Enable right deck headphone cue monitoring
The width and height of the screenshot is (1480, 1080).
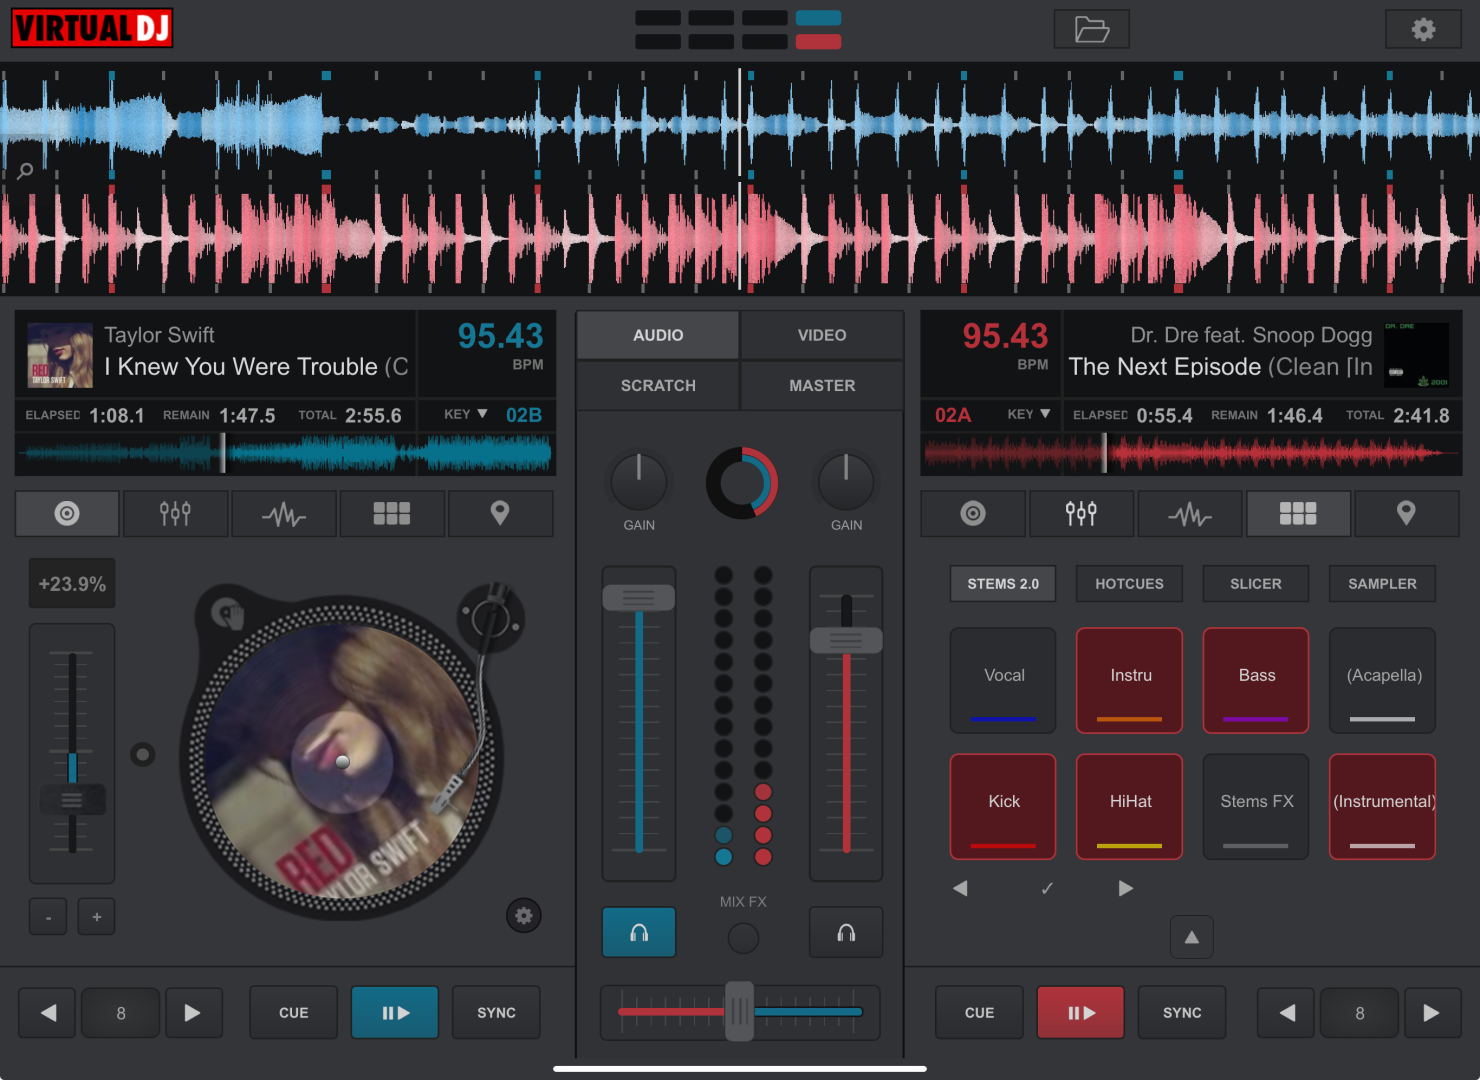coord(846,933)
